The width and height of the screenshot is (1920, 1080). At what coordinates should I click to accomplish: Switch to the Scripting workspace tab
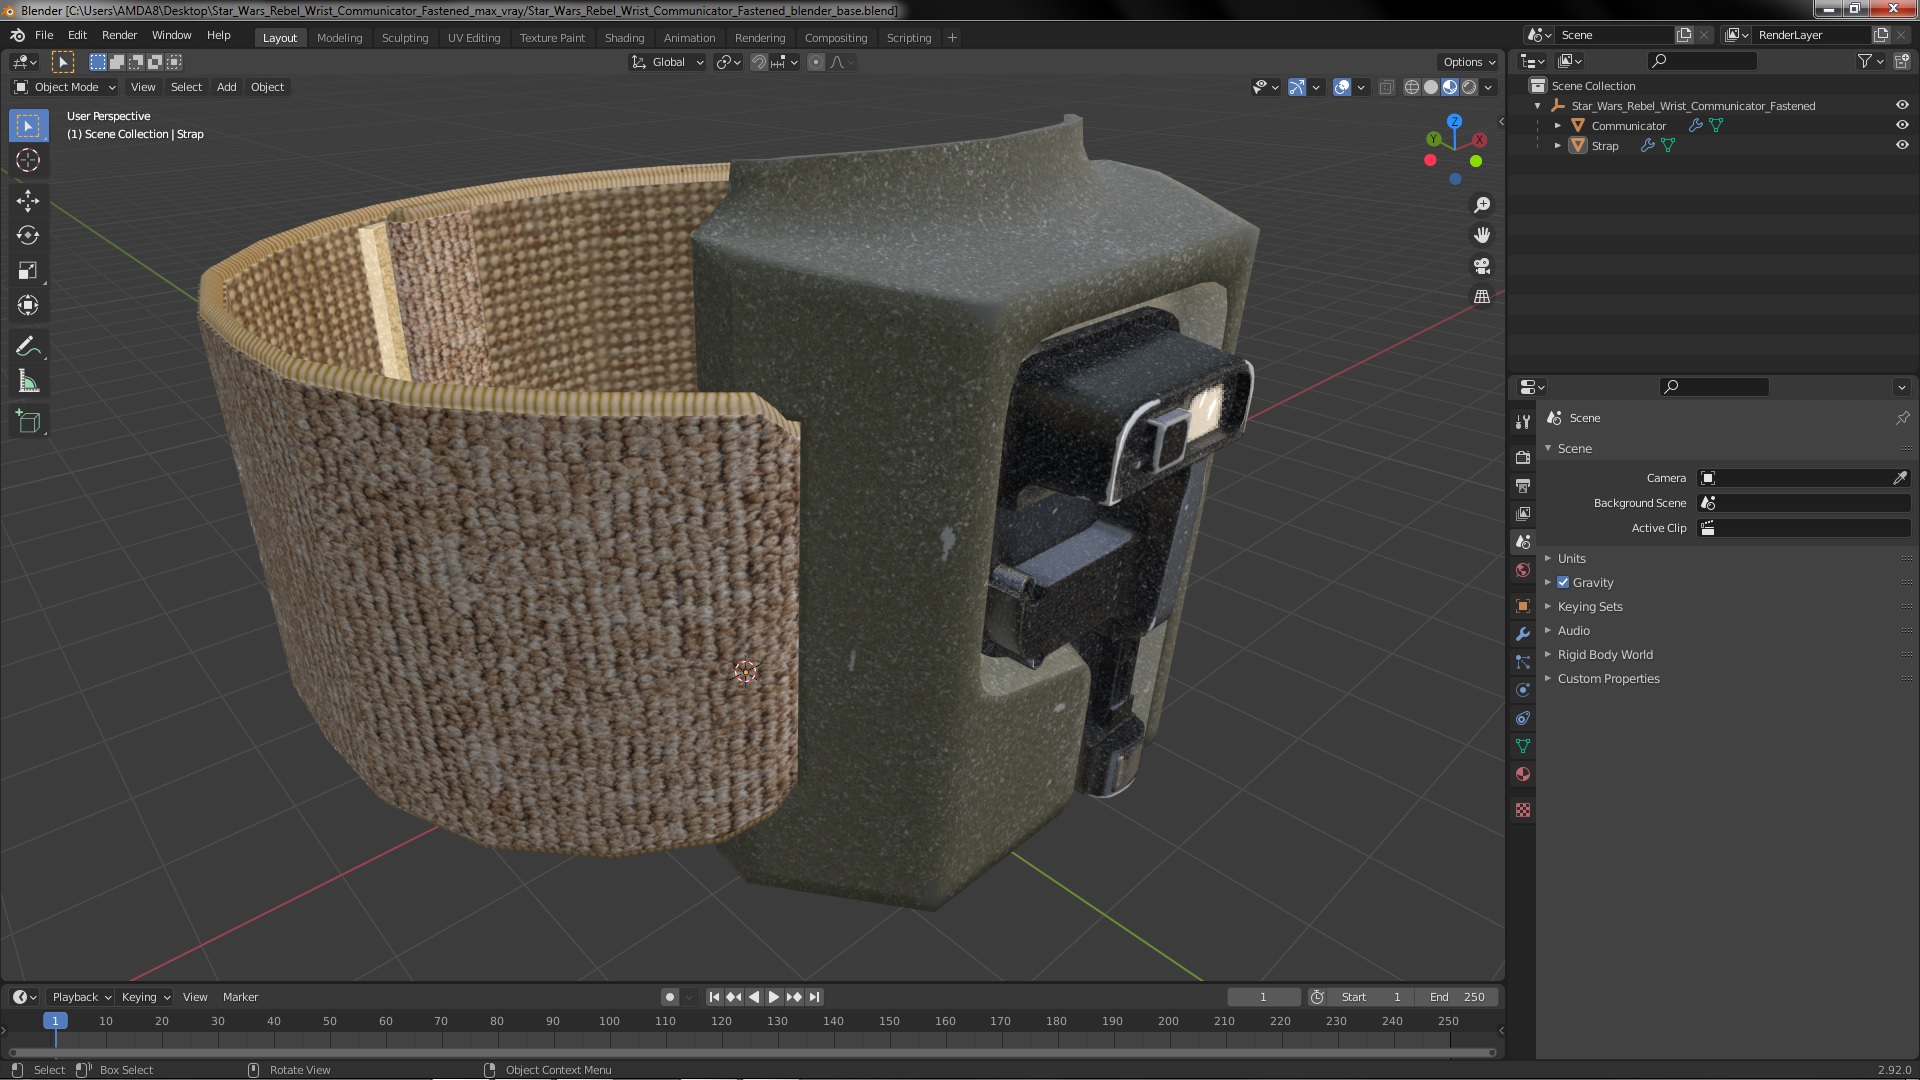pyautogui.click(x=908, y=38)
